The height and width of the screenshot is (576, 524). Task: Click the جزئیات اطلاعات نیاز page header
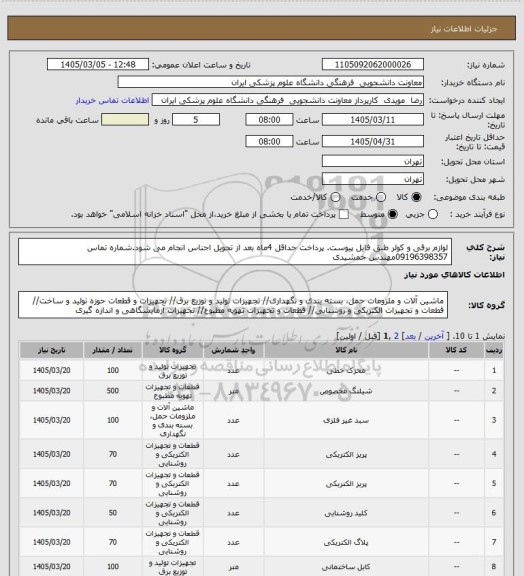(464, 29)
